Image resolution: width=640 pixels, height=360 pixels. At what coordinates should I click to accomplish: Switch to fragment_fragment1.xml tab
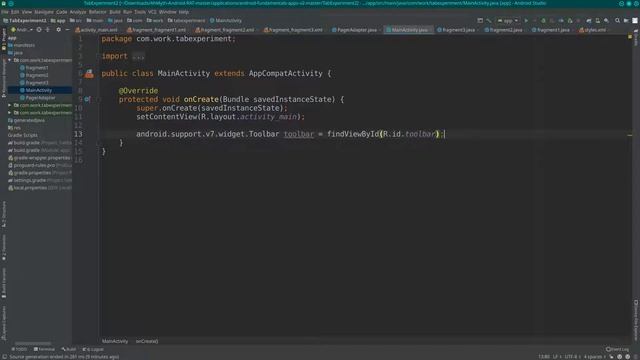click(157, 30)
